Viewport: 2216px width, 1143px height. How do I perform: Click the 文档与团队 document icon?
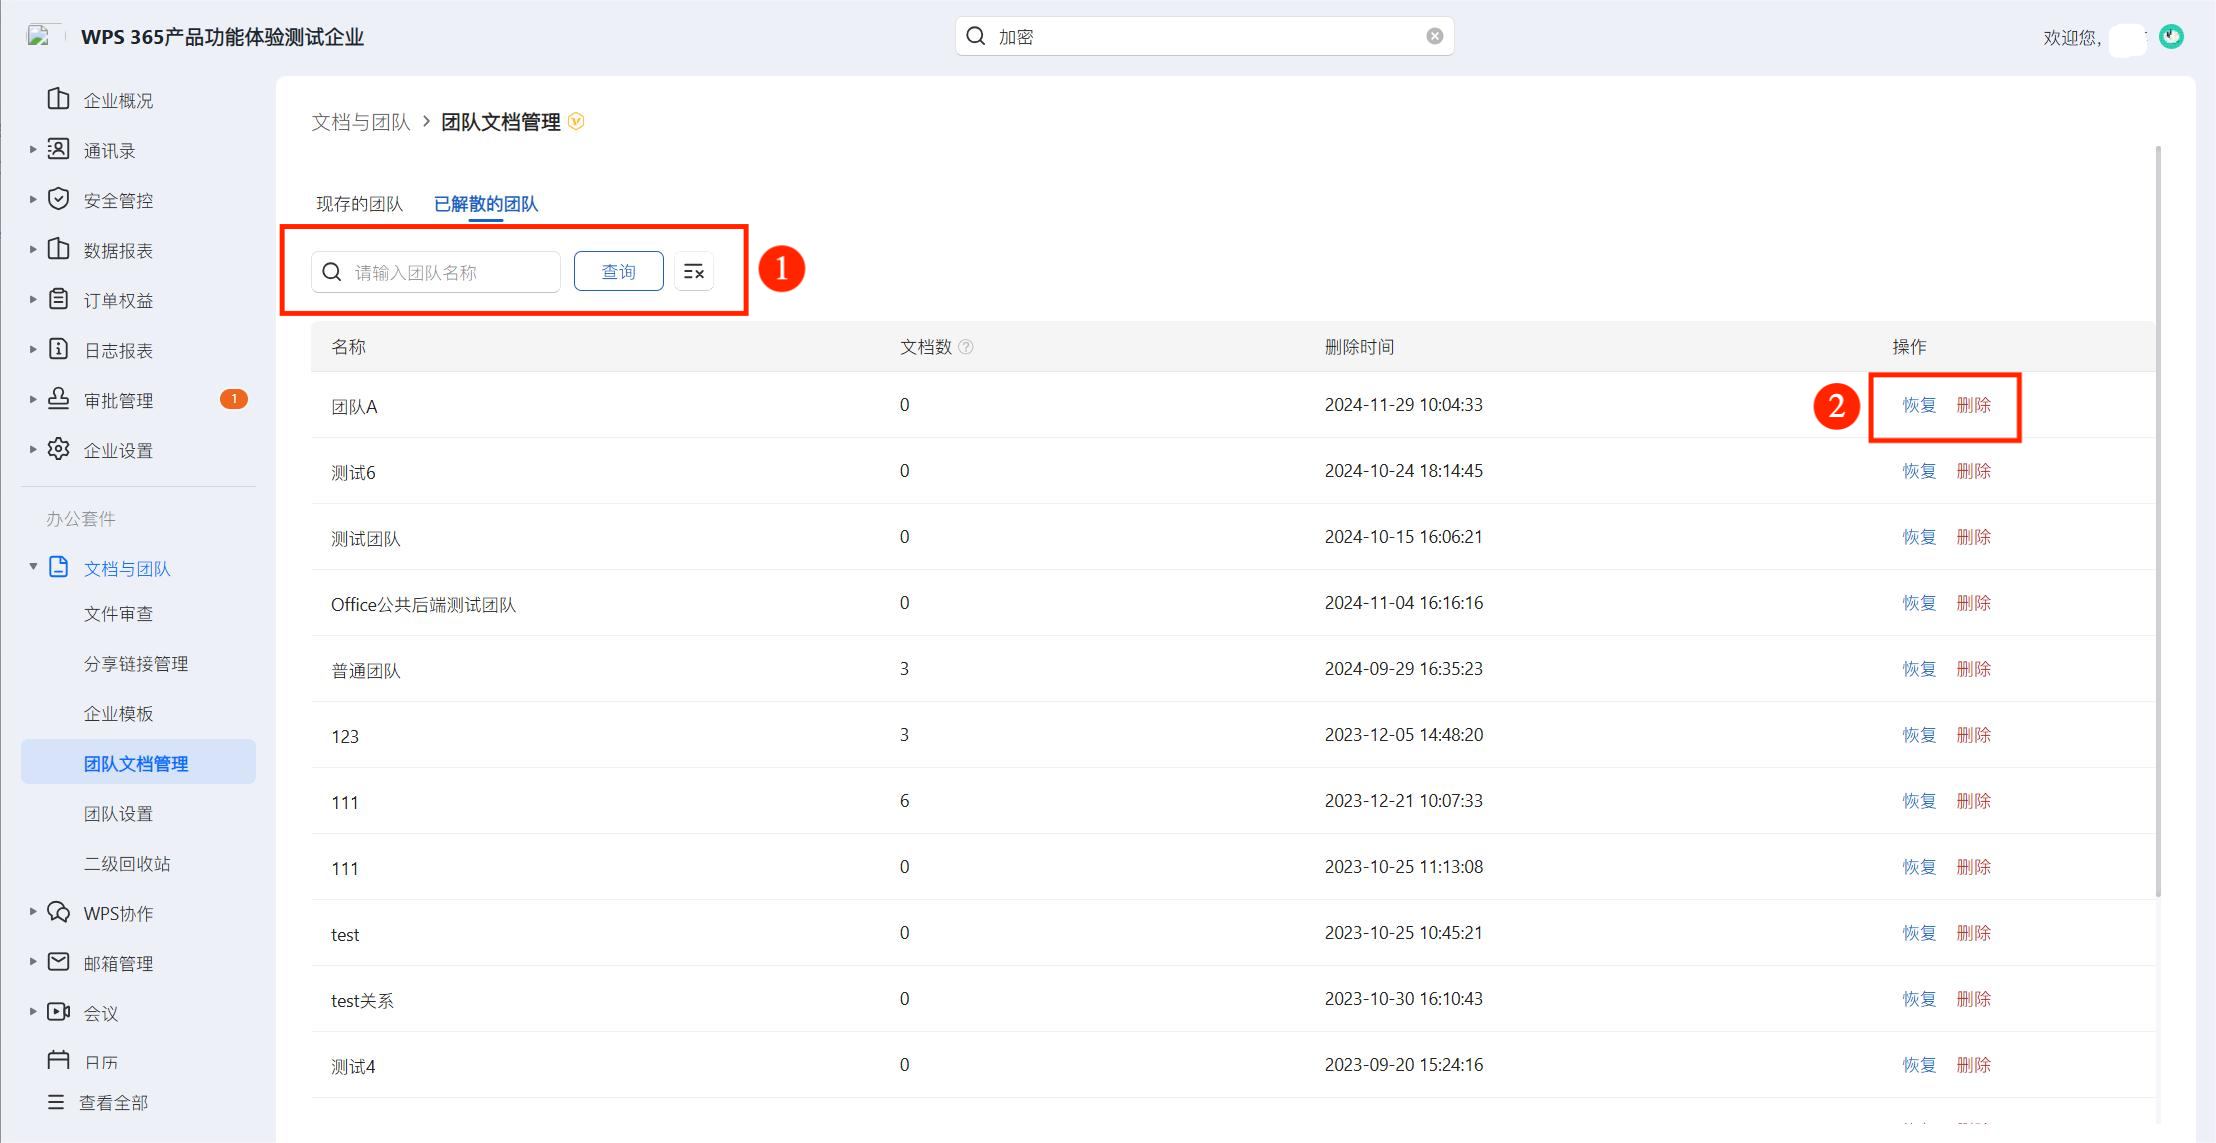coord(59,567)
